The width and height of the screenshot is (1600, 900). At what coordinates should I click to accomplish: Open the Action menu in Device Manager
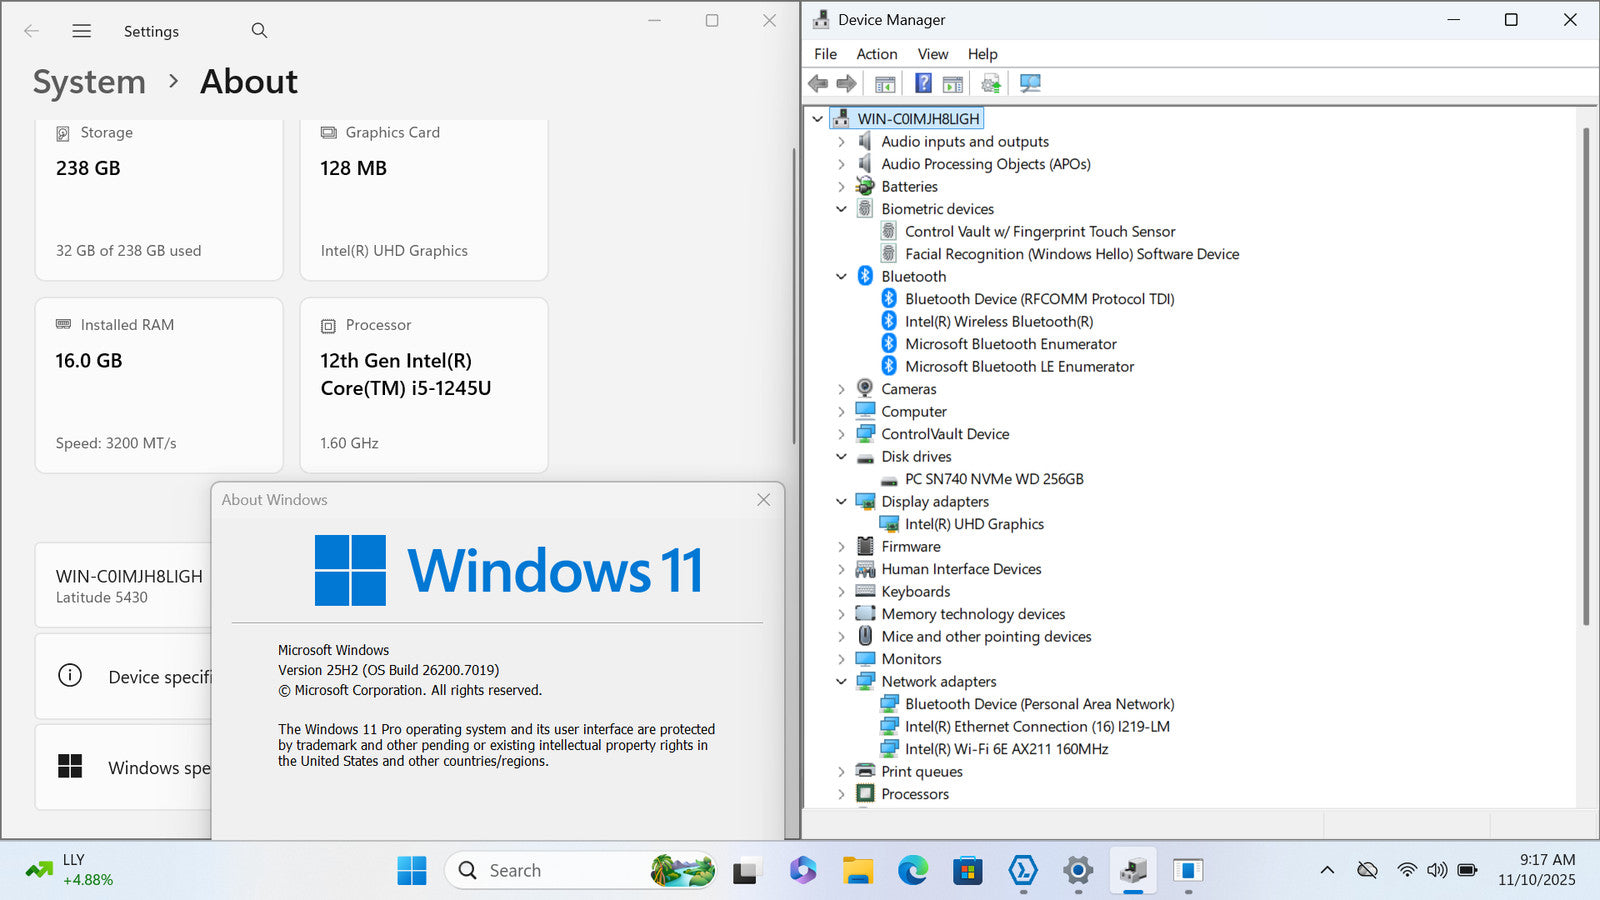point(876,54)
